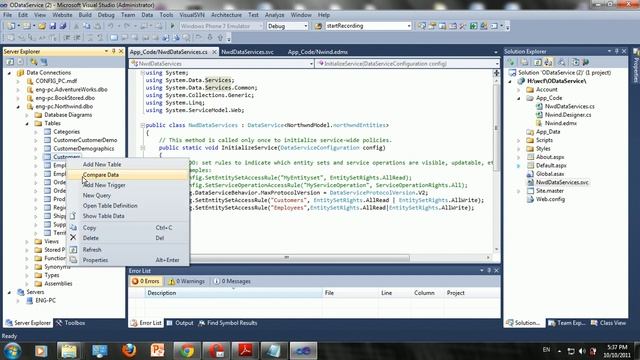This screenshot has width=640, height=360.
Task: Toggle auto-hide pin on Error List panel
Action: point(489,271)
